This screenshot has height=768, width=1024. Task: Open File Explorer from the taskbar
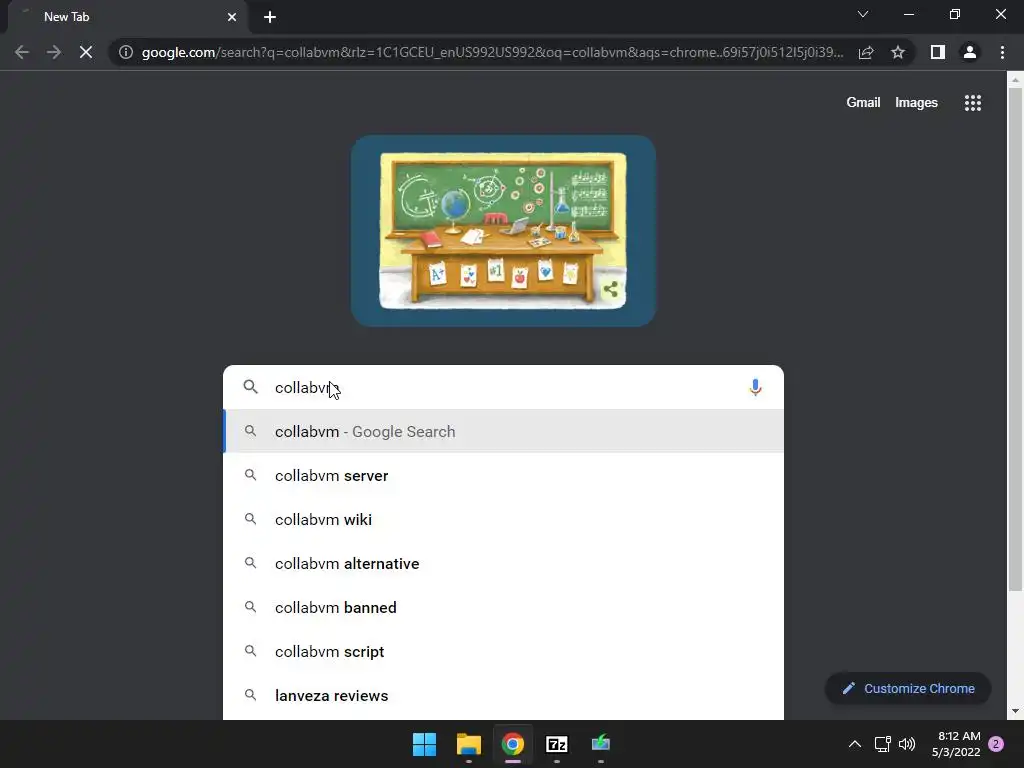(x=469, y=744)
